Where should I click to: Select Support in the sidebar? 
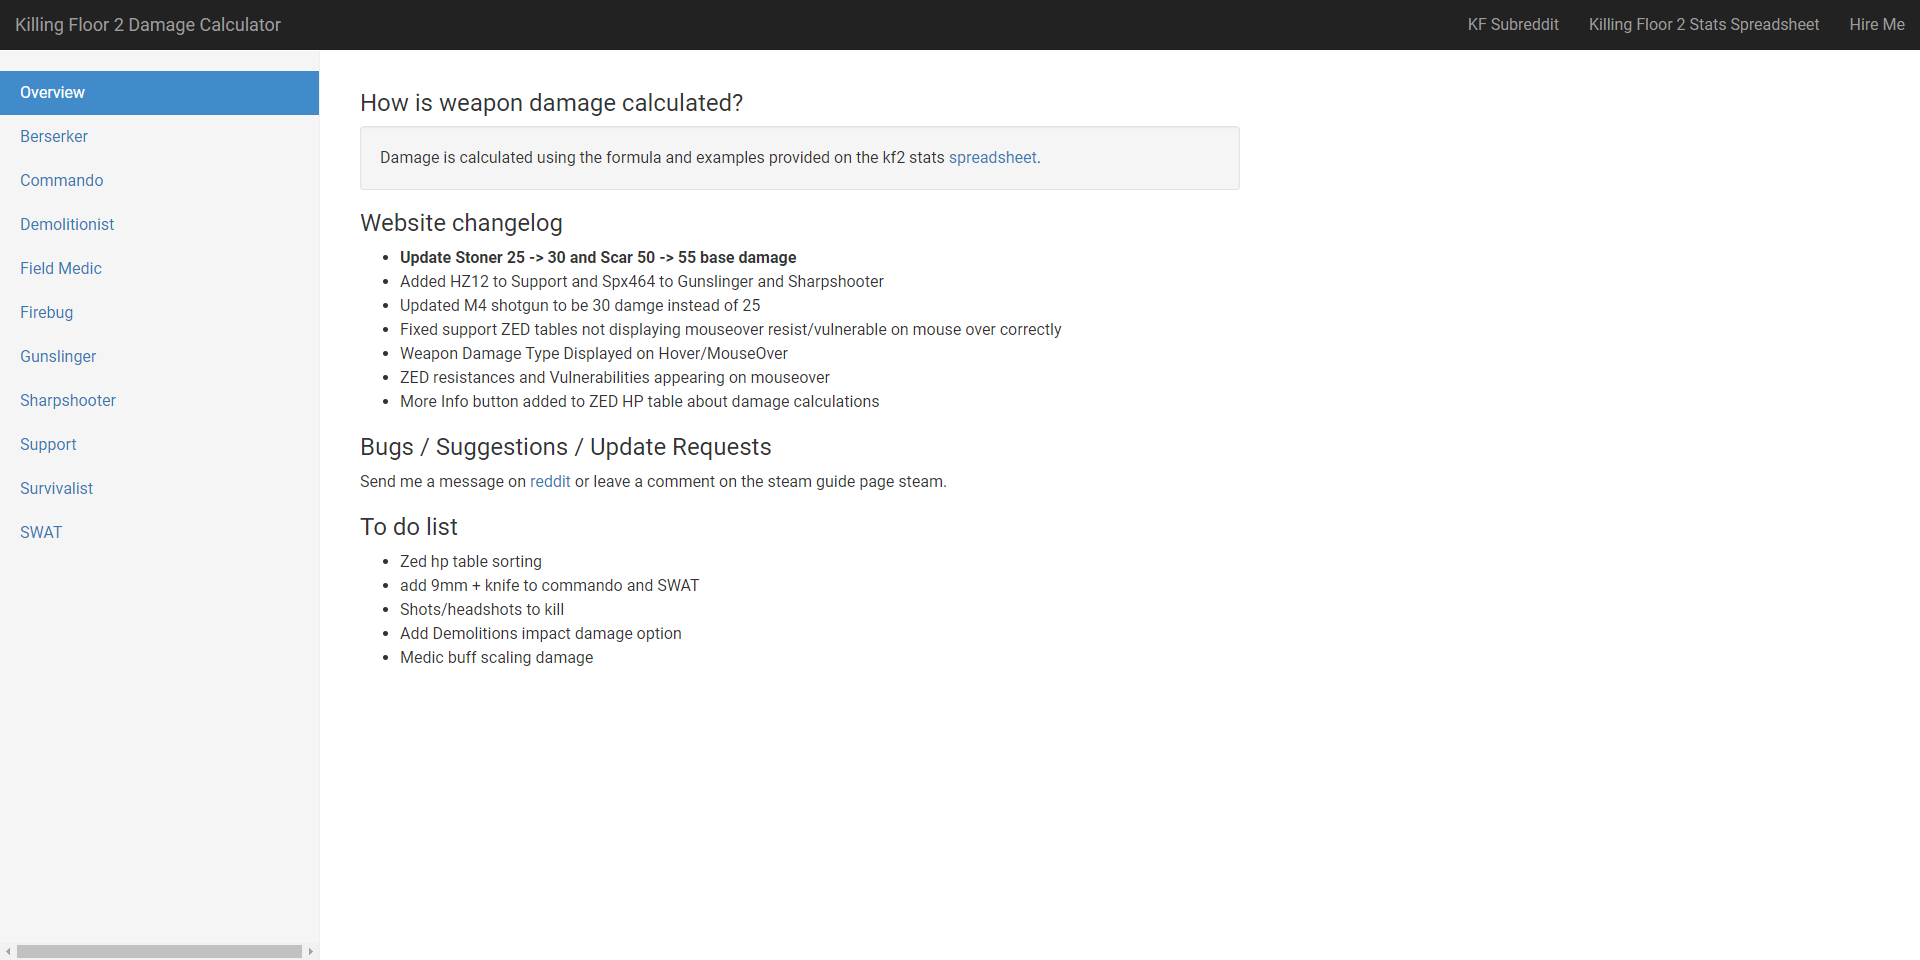[x=159, y=445]
